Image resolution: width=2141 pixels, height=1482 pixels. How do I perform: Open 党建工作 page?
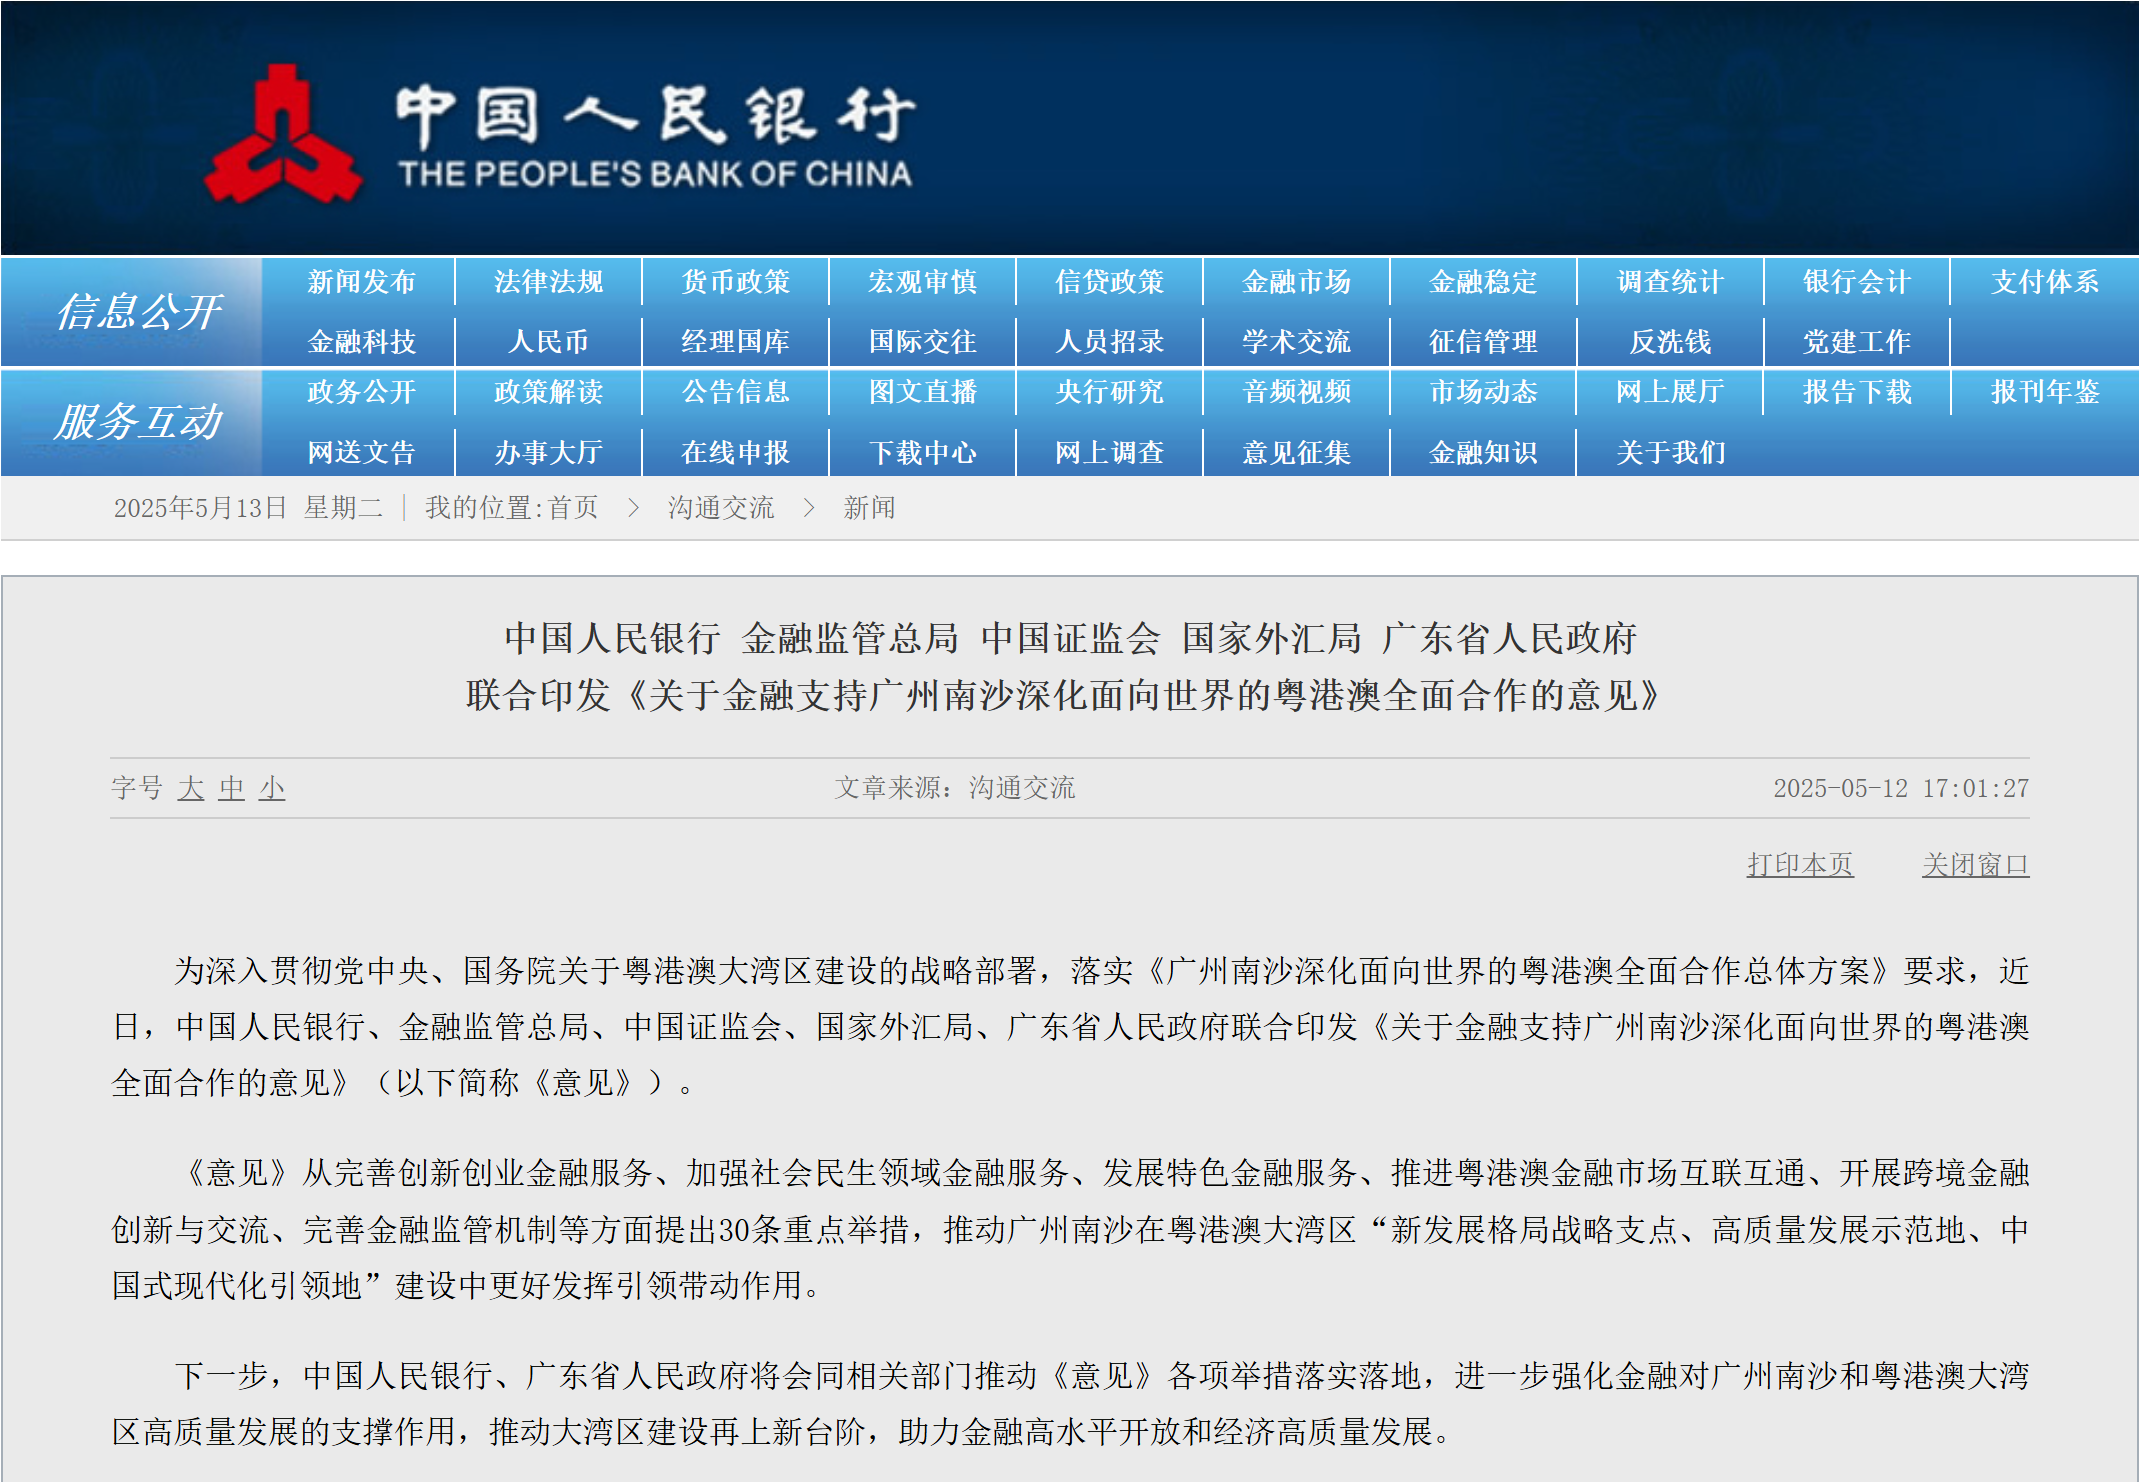click(x=1857, y=342)
